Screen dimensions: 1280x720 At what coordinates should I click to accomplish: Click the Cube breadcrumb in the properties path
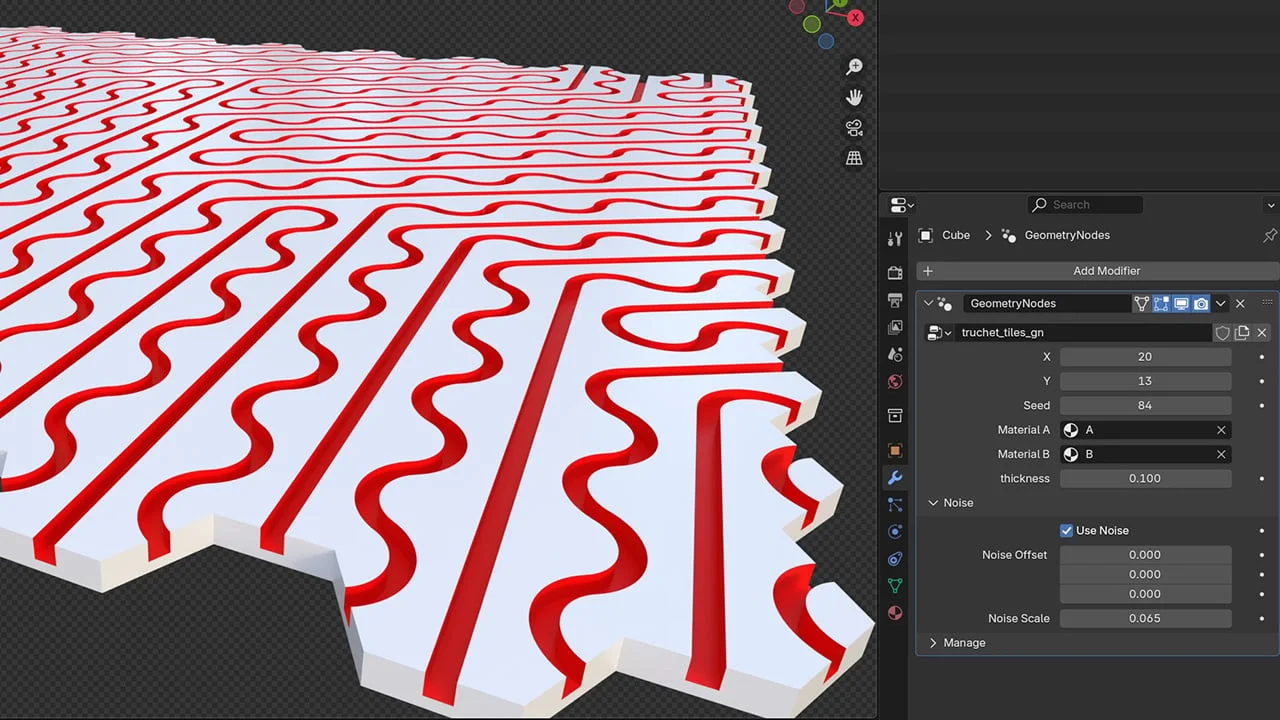click(956, 235)
